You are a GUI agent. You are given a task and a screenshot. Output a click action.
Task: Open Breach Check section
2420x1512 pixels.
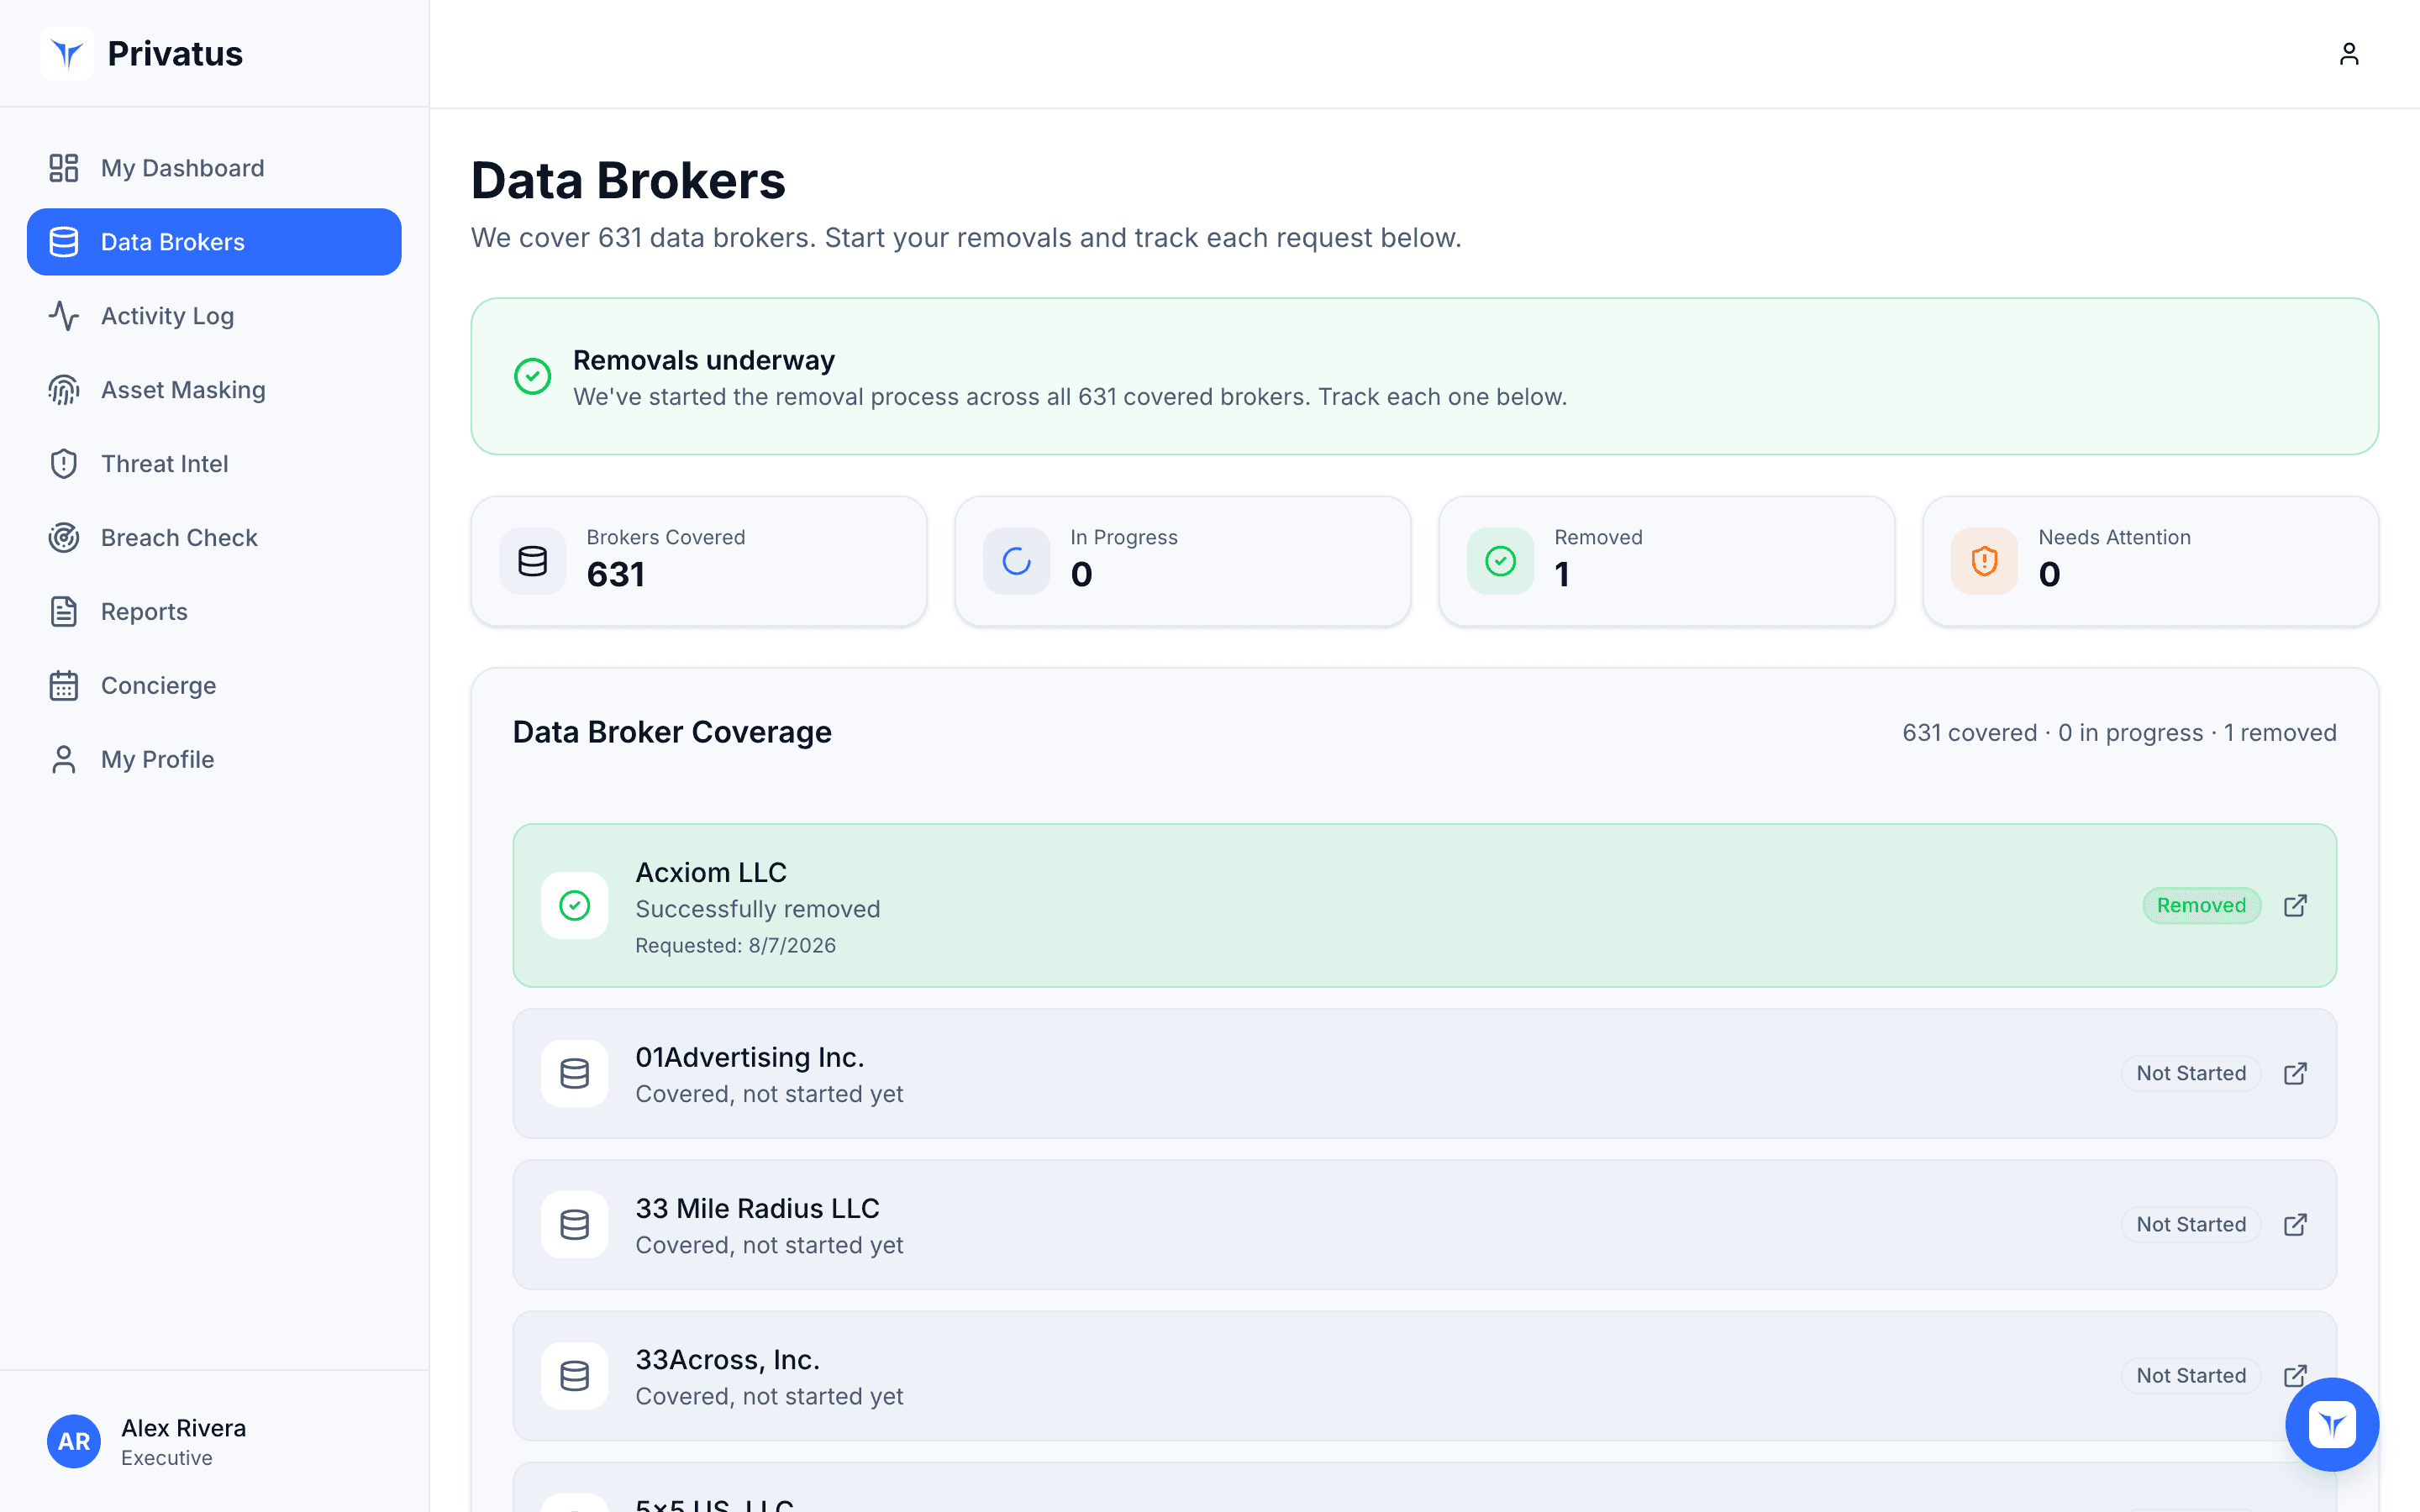pos(214,538)
